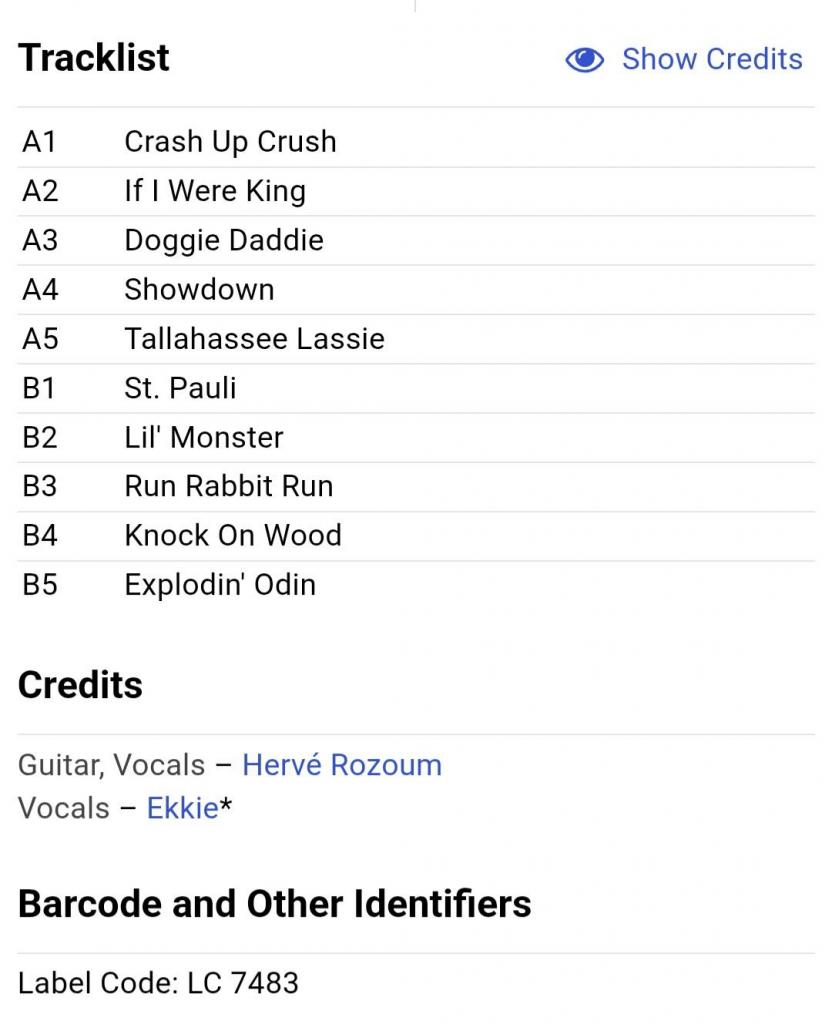Select the Lil' Monster track
The width and height of the screenshot is (832, 1024).
coord(204,437)
